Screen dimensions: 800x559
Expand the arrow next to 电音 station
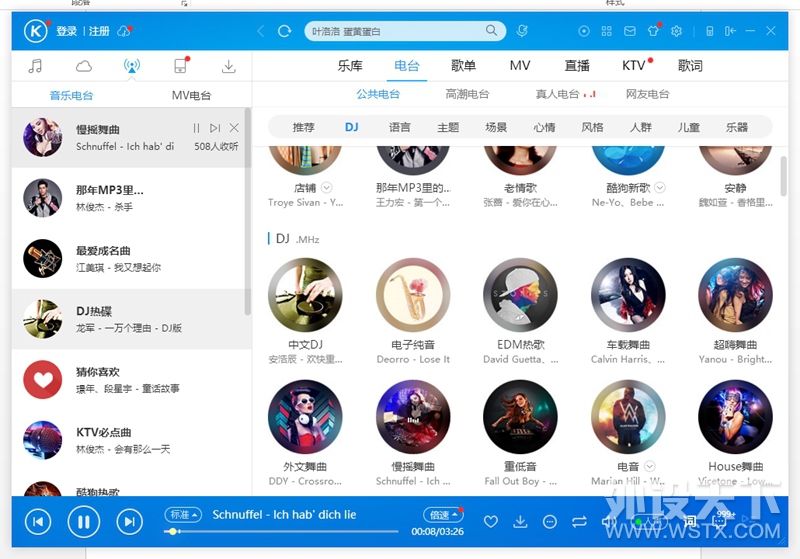click(x=649, y=466)
